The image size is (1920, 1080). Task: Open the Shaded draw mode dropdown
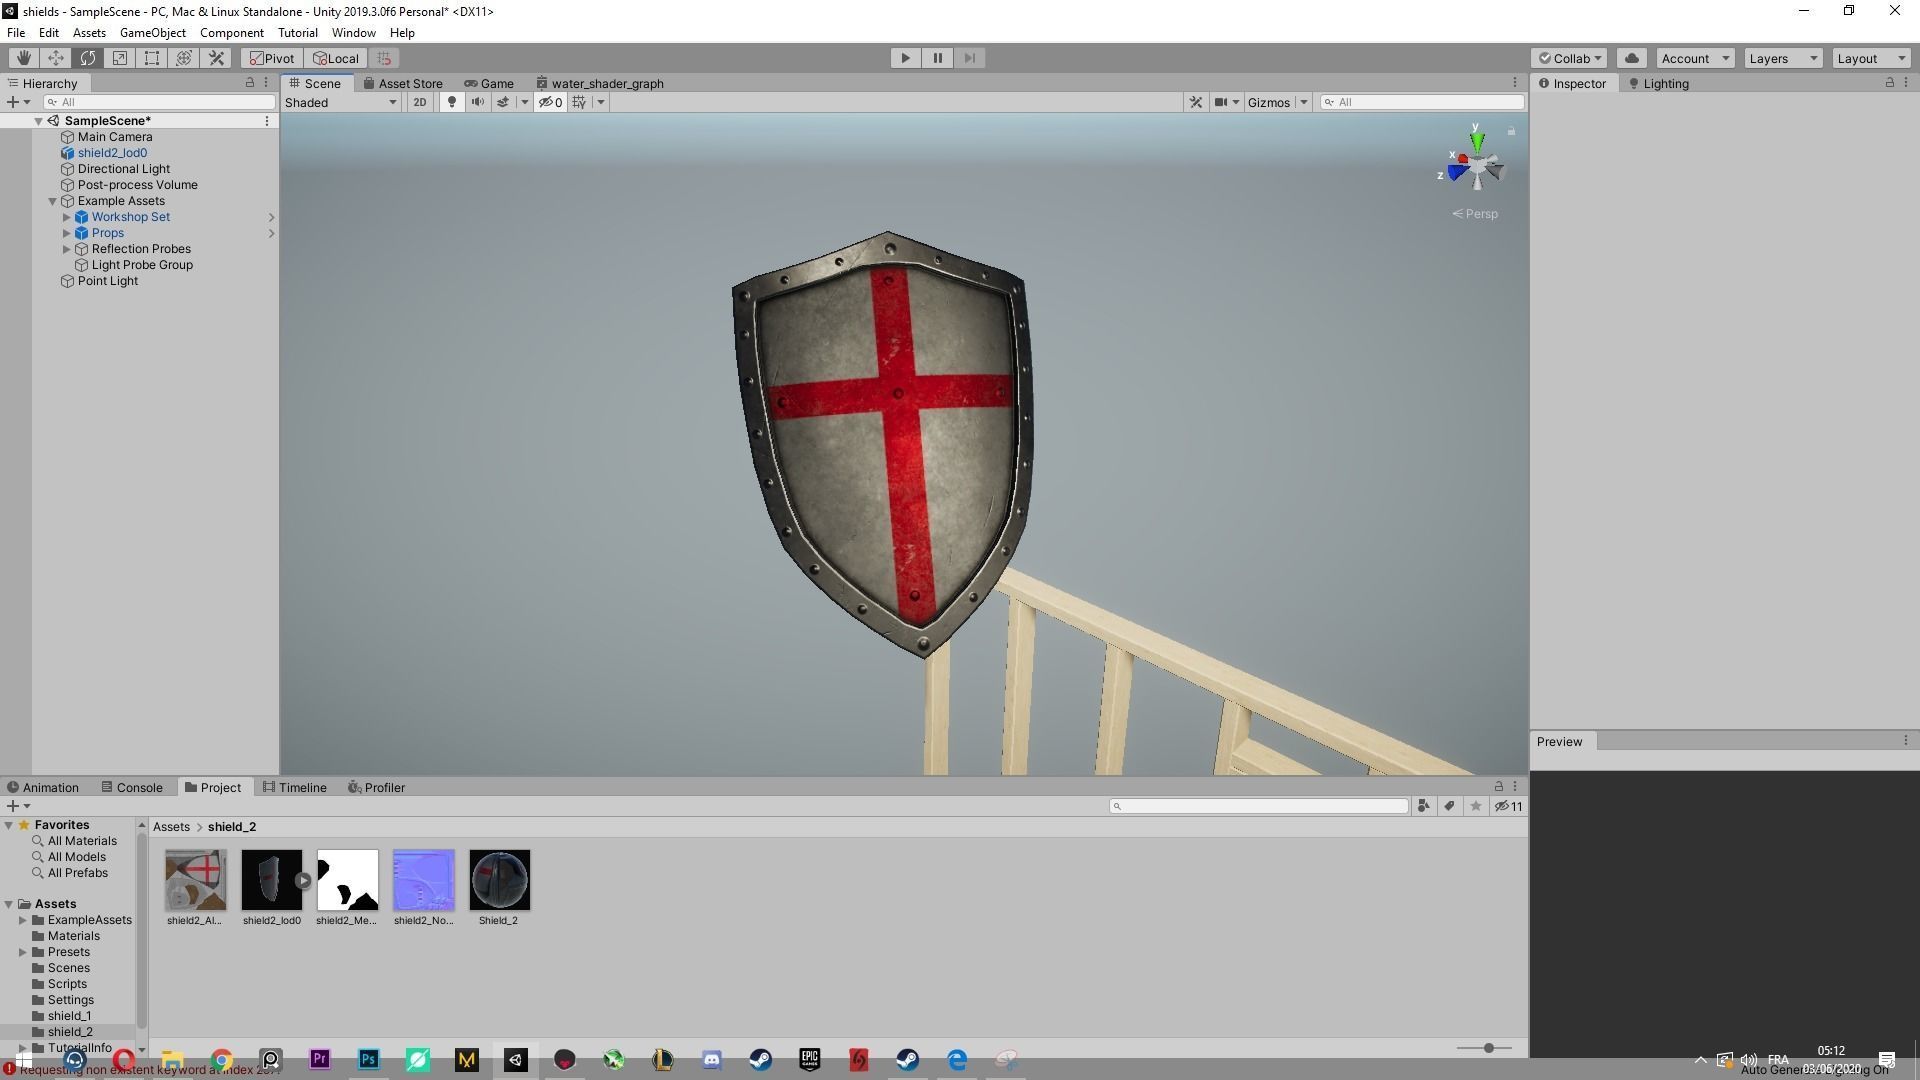pyautogui.click(x=341, y=102)
